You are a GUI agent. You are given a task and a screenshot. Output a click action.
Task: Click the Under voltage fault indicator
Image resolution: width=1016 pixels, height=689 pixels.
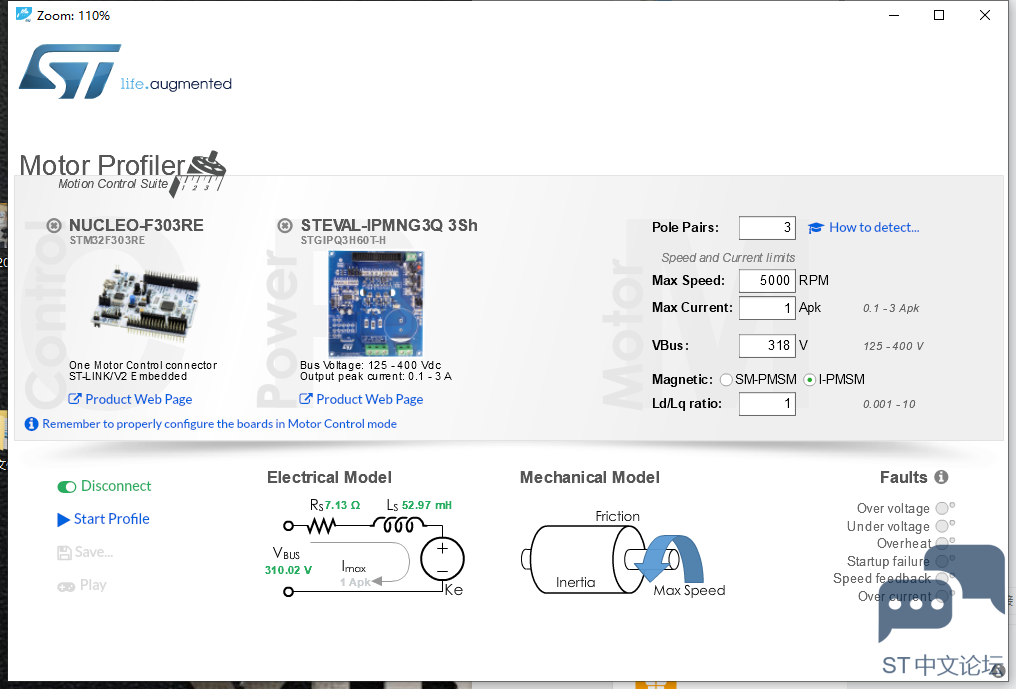(942, 526)
